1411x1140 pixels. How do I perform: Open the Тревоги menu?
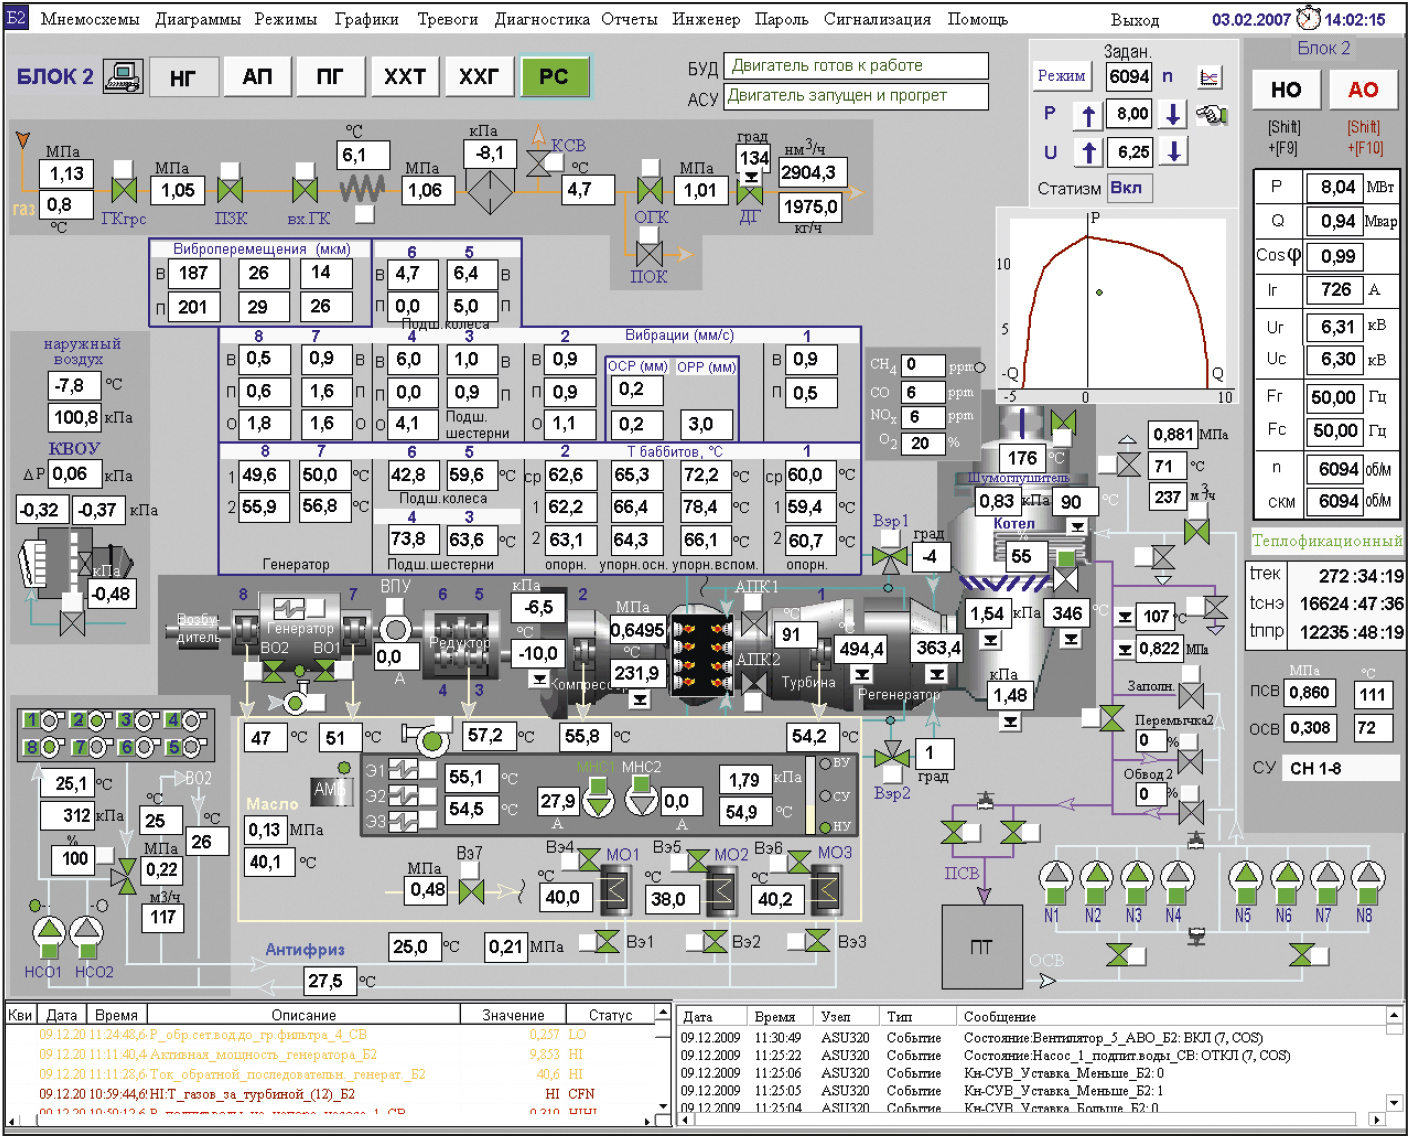(448, 19)
